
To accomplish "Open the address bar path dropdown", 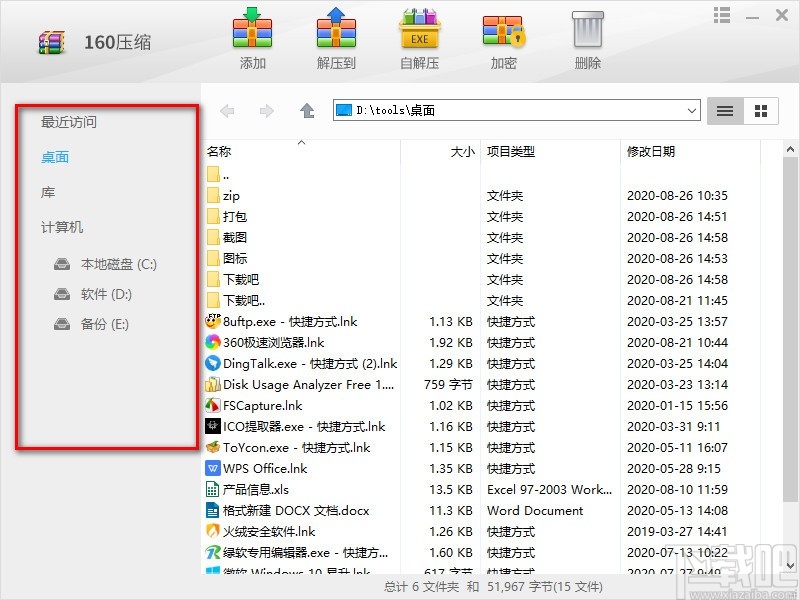I will 692,111.
